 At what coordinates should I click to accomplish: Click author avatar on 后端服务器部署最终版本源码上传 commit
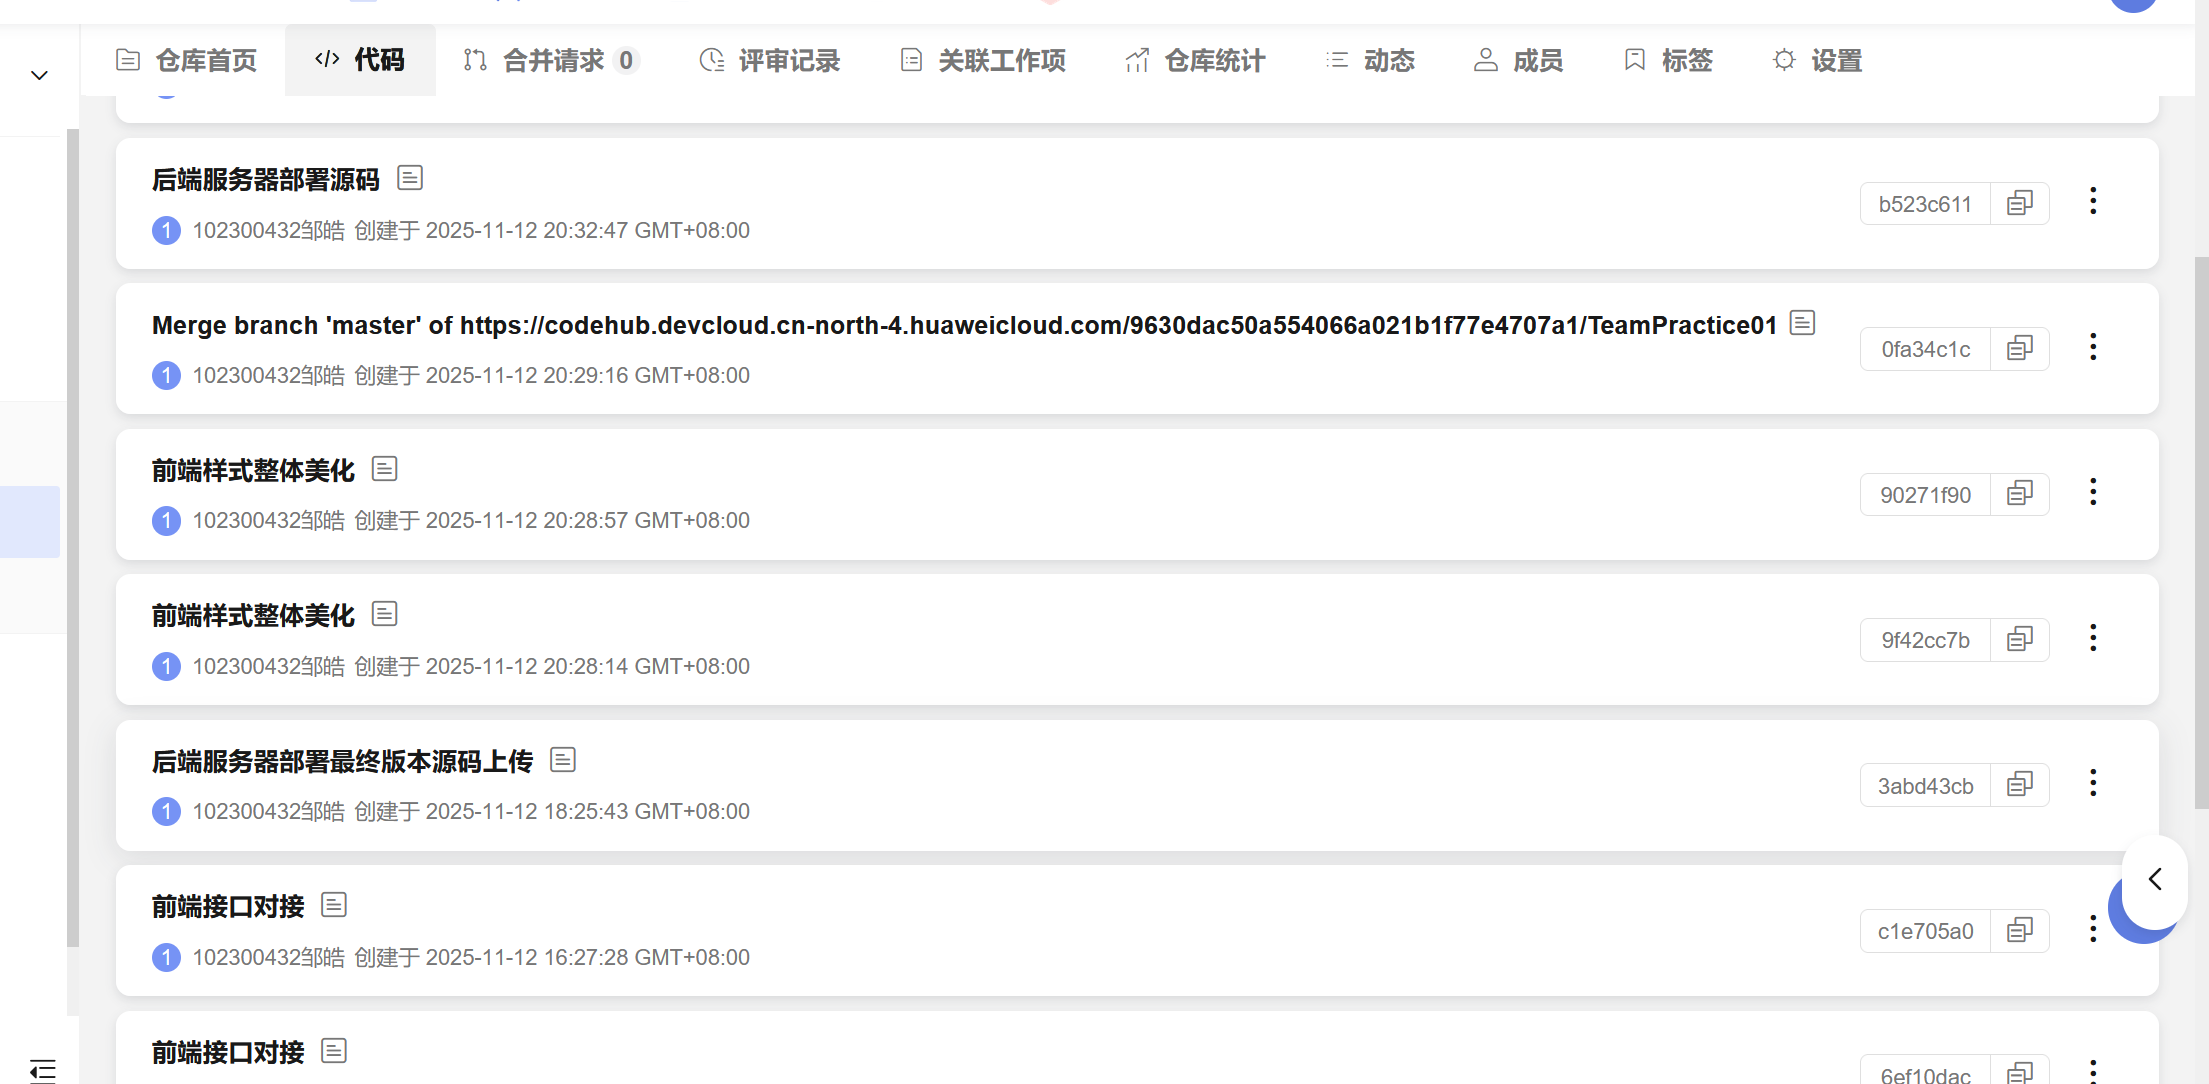click(x=166, y=811)
